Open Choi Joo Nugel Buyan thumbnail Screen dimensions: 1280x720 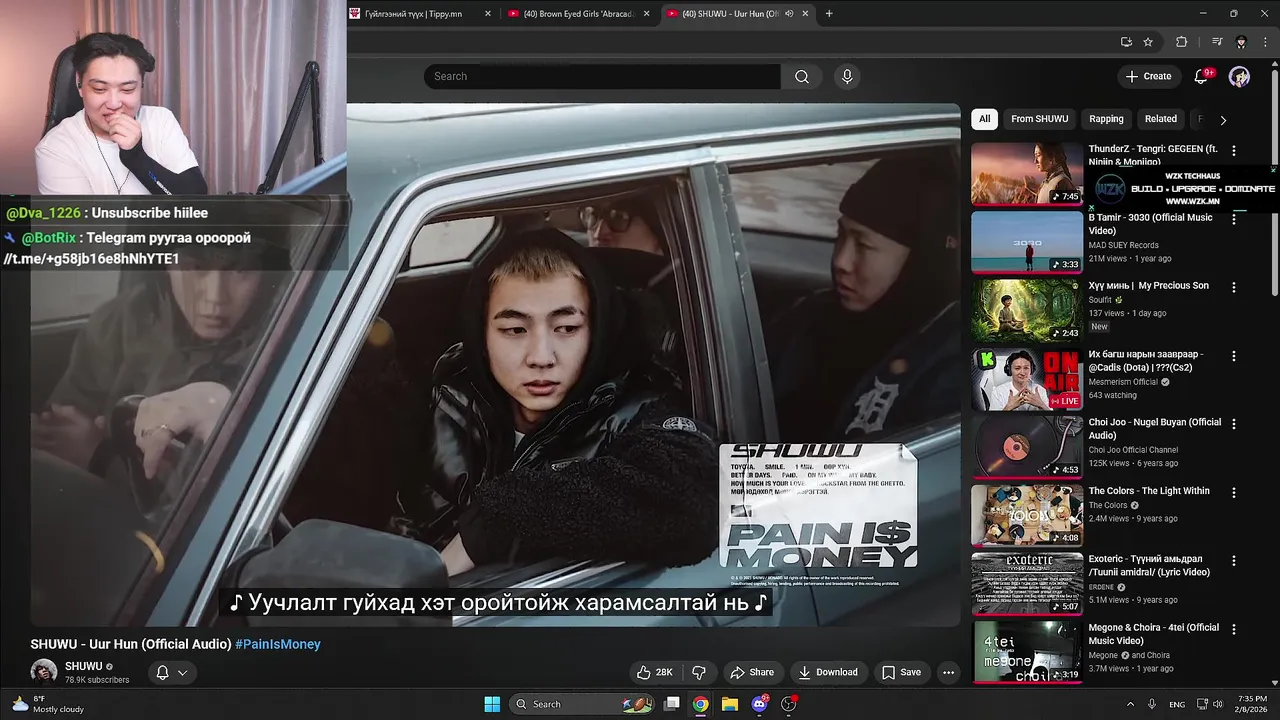(x=1027, y=447)
